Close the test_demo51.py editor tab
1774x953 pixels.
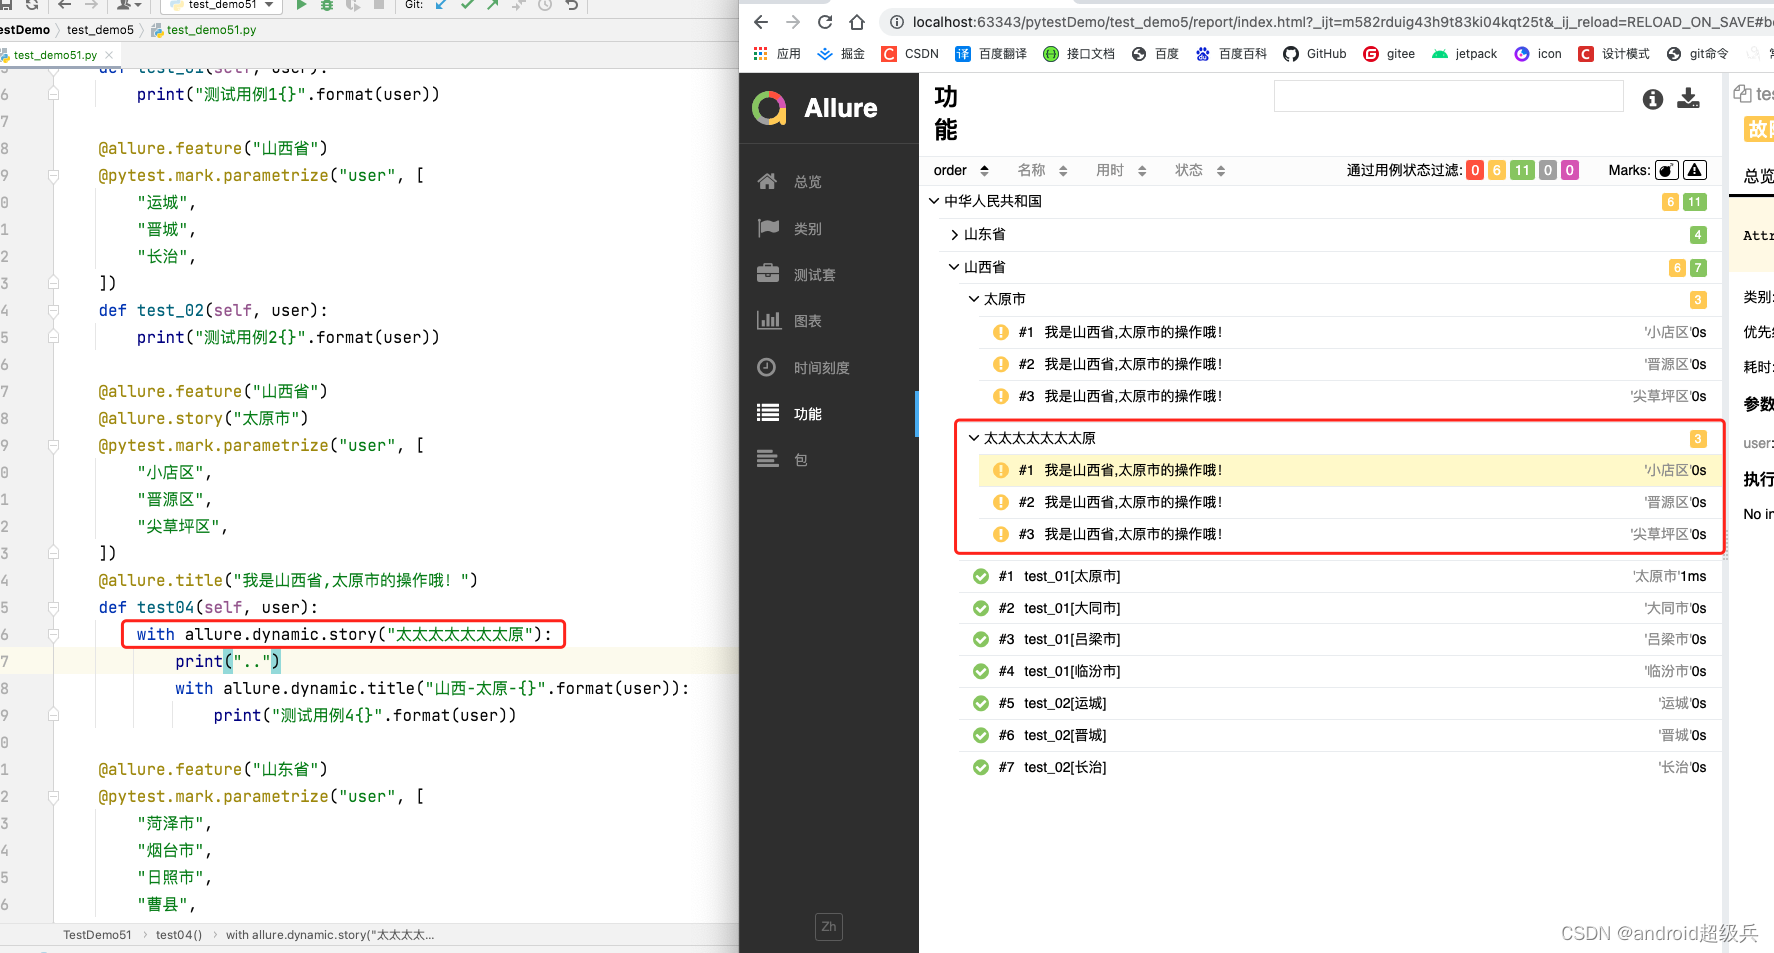point(109,55)
